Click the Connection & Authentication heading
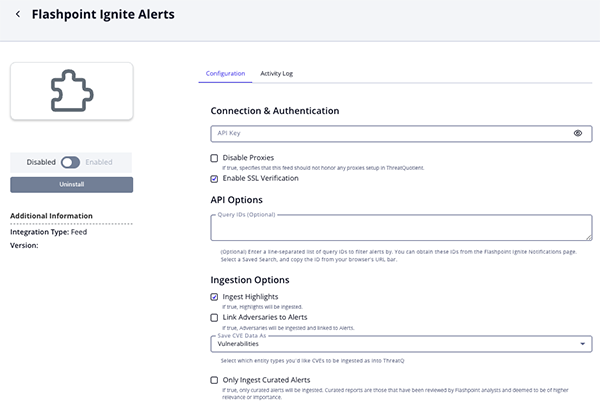Viewport: 600px width, 401px height. [x=275, y=111]
